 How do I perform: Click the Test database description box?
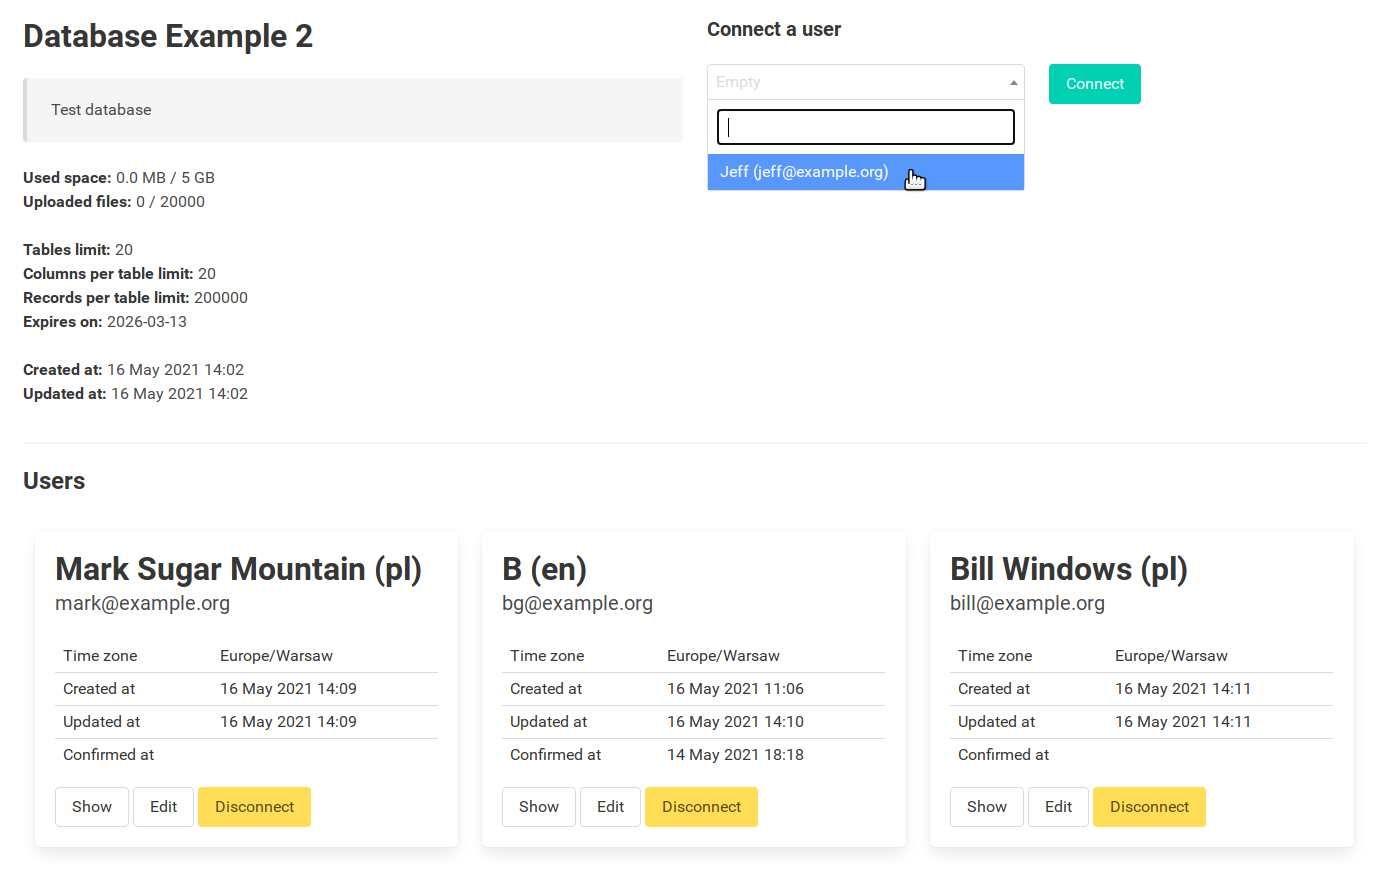pos(353,110)
